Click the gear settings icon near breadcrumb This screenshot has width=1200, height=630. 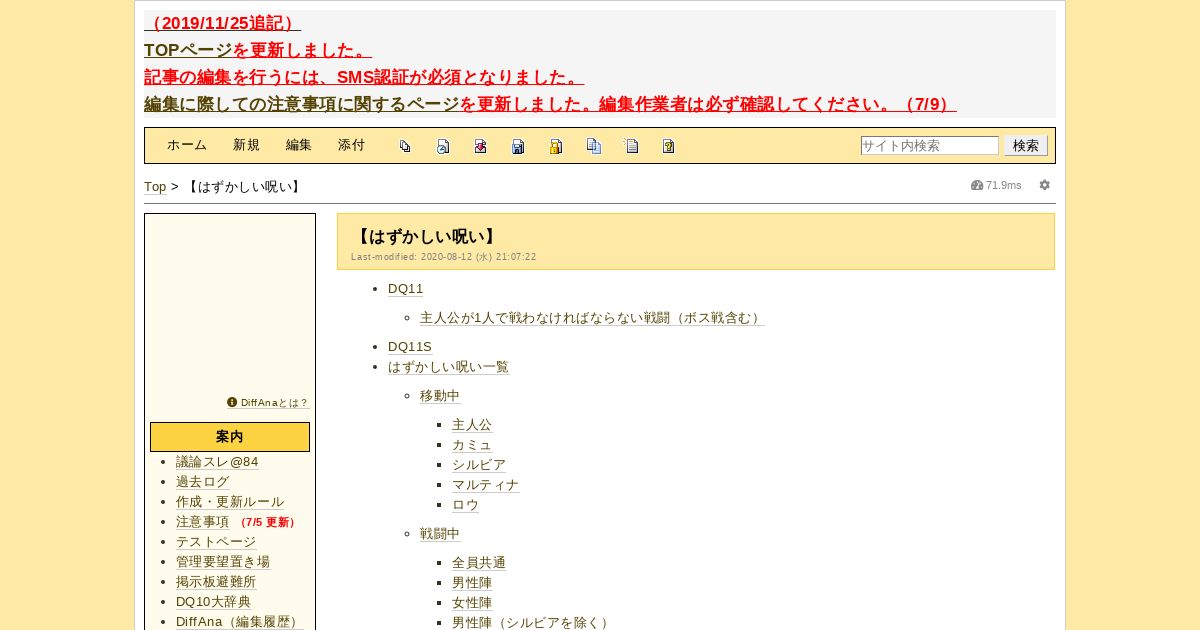(1045, 185)
